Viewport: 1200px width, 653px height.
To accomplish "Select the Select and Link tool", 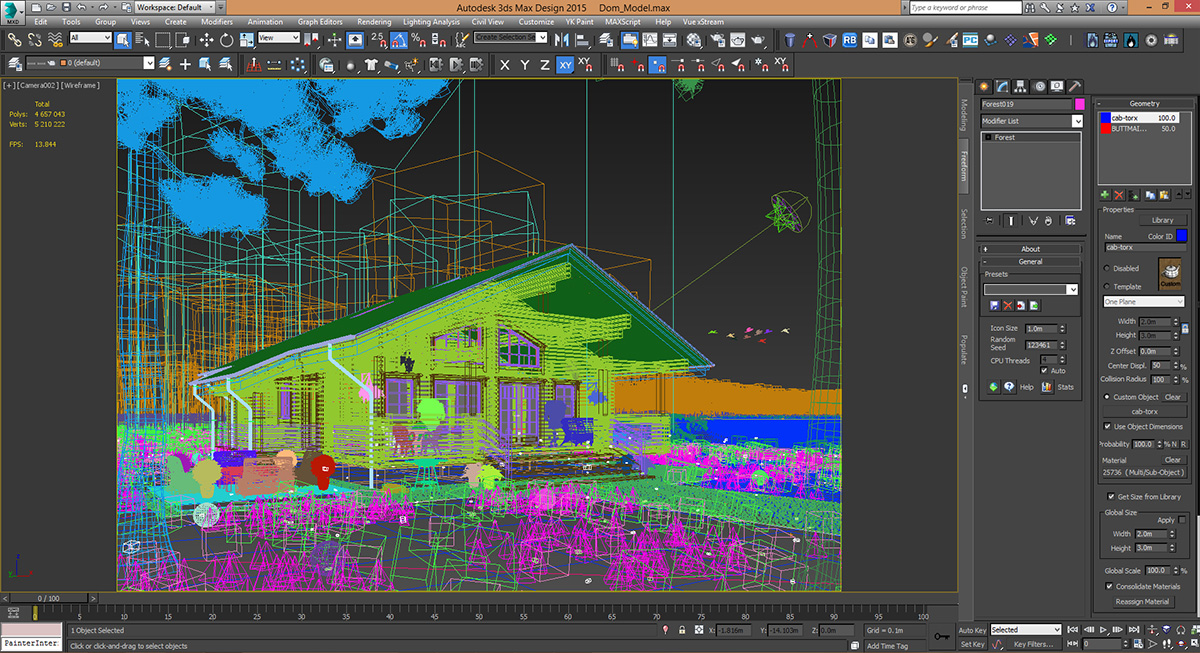I will 14,40.
